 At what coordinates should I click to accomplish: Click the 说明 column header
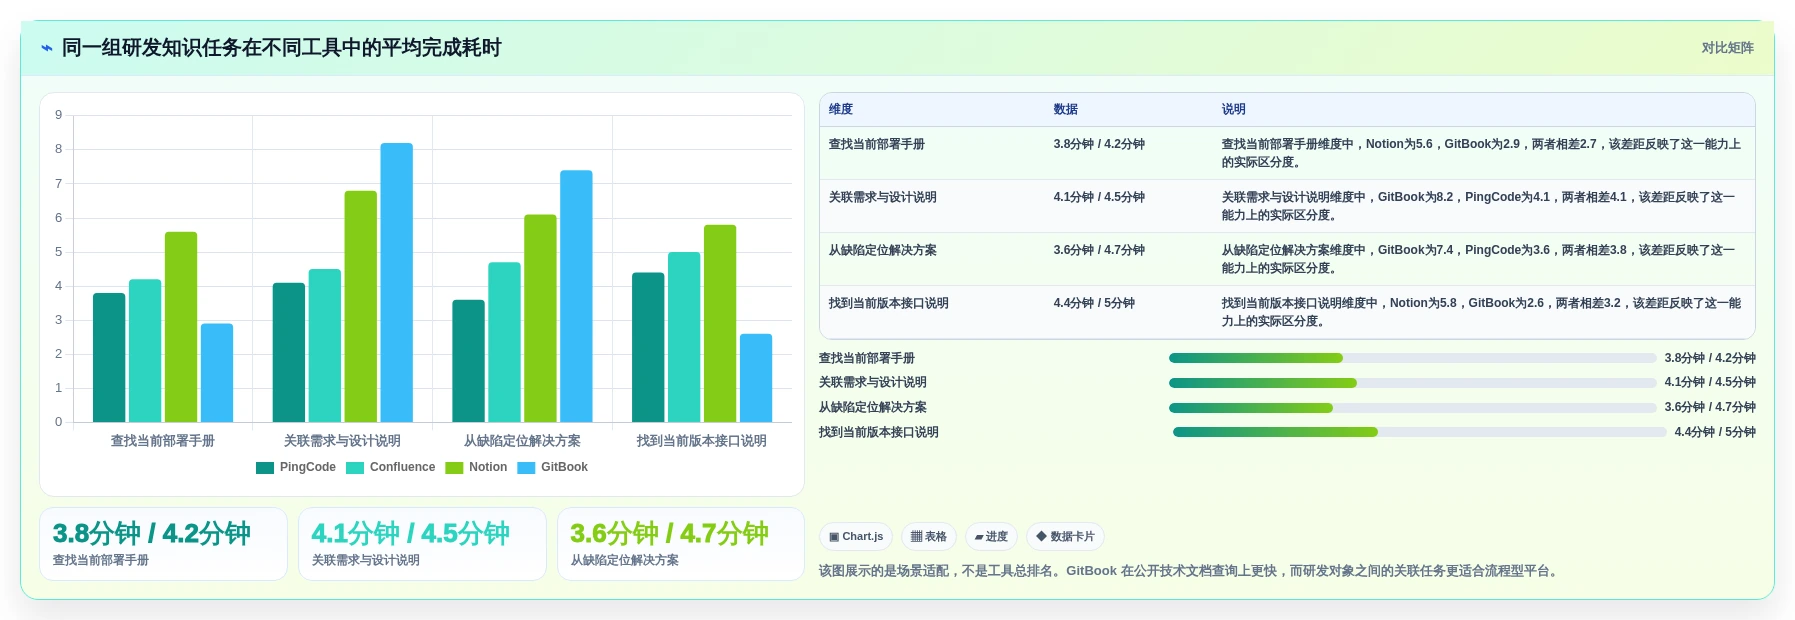click(x=1233, y=110)
